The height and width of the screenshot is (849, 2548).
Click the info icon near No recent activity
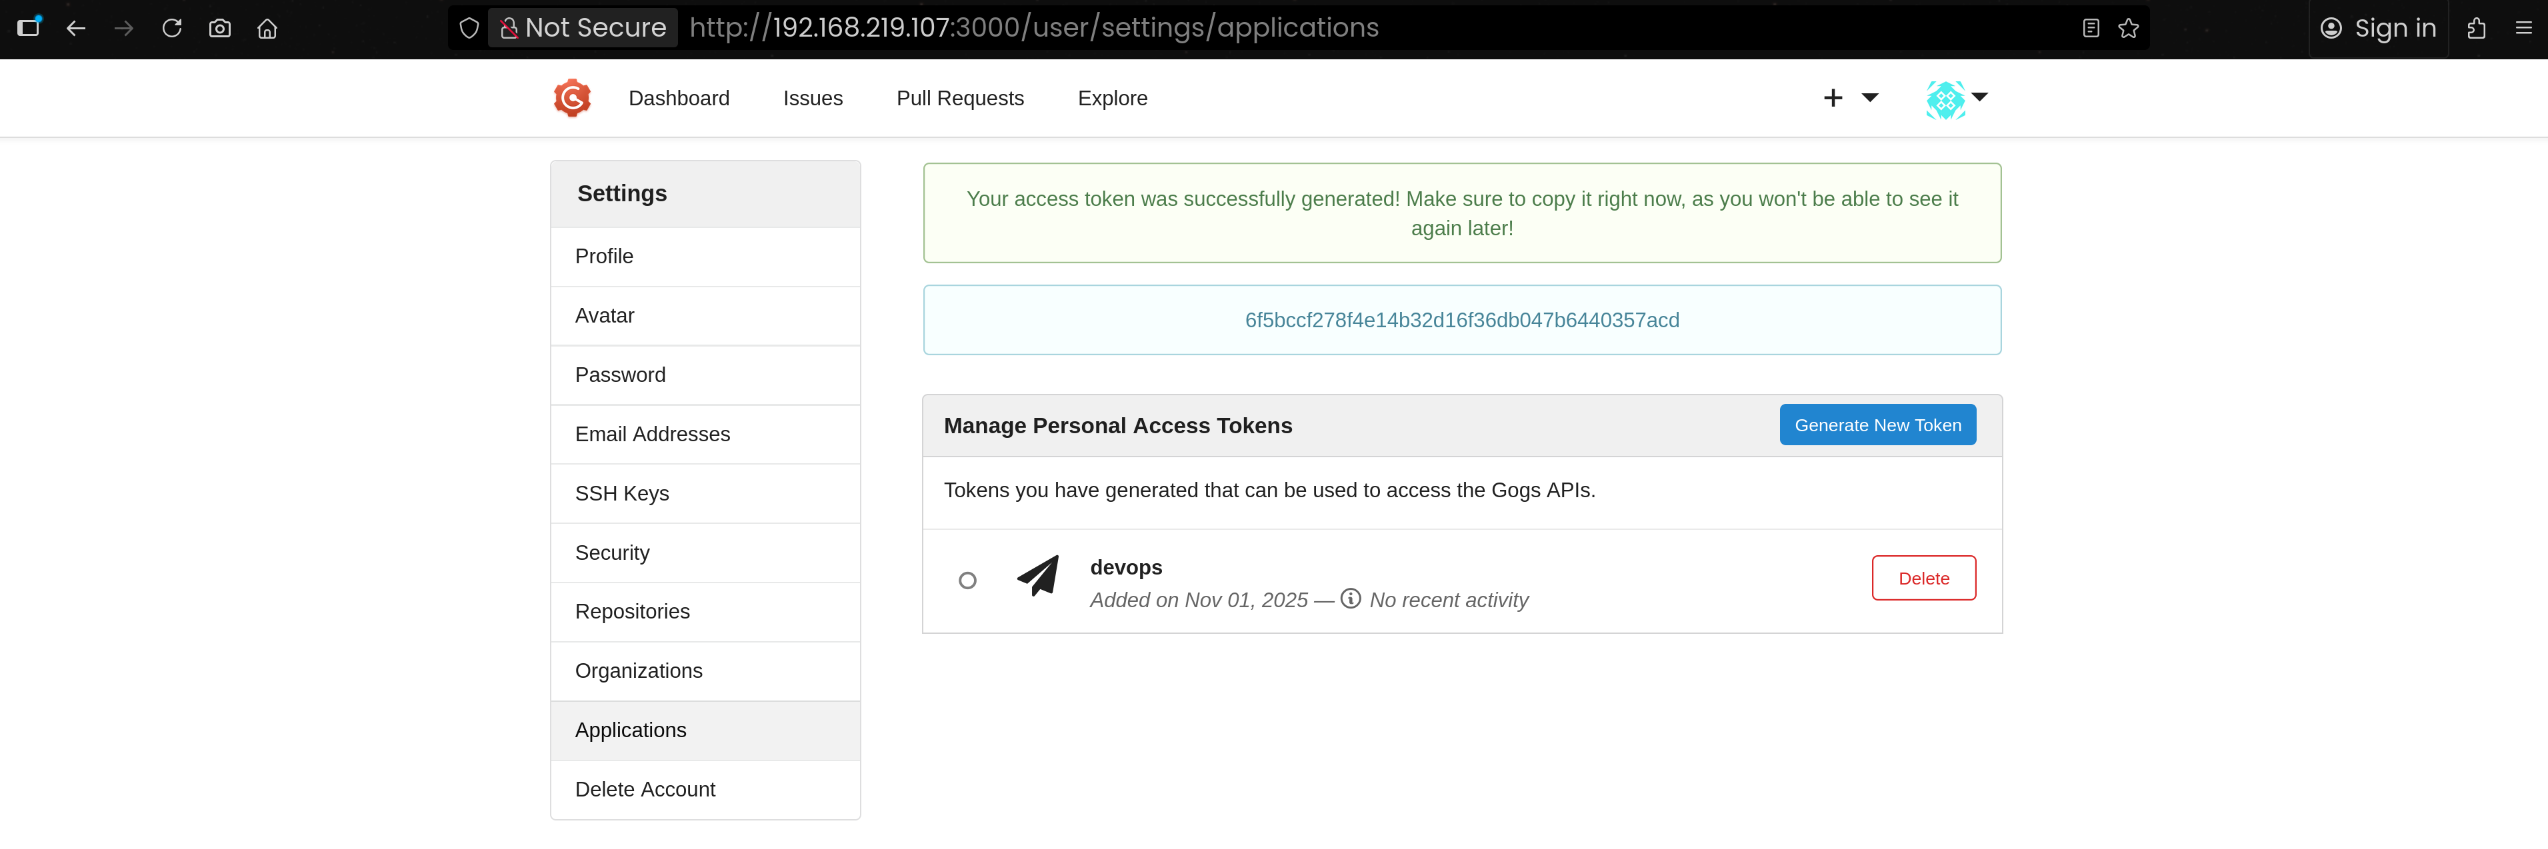pyautogui.click(x=1351, y=599)
